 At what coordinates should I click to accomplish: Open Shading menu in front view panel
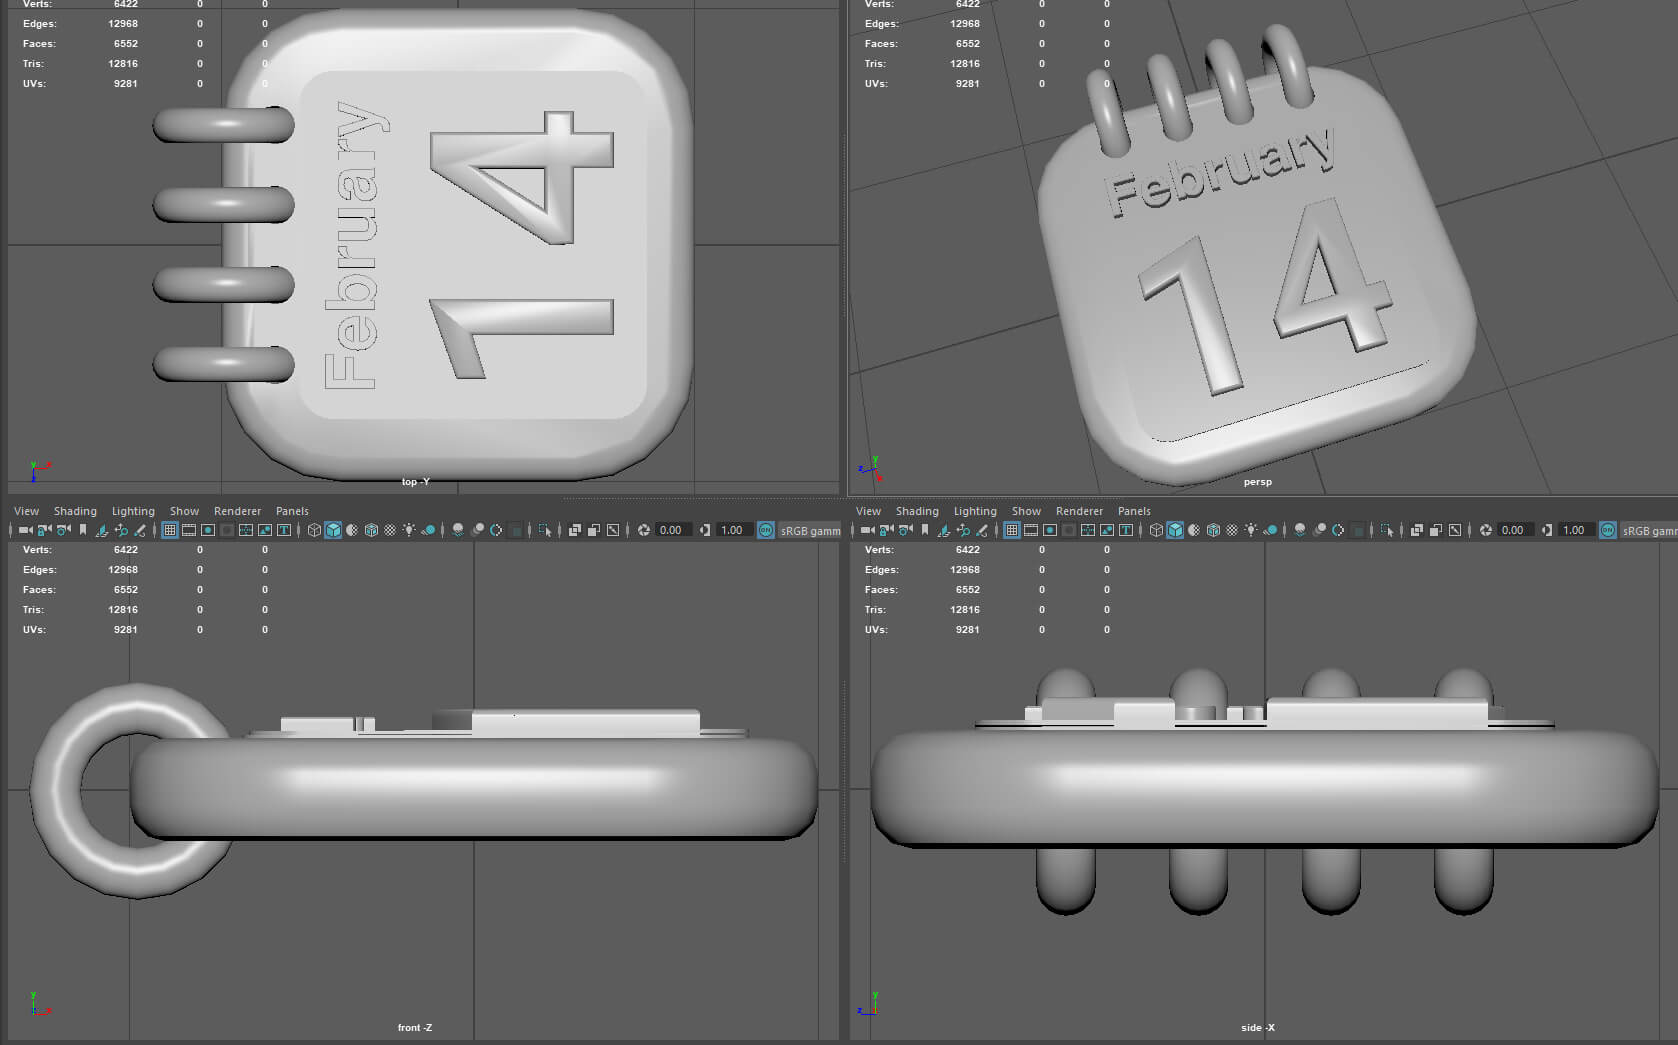(x=75, y=511)
